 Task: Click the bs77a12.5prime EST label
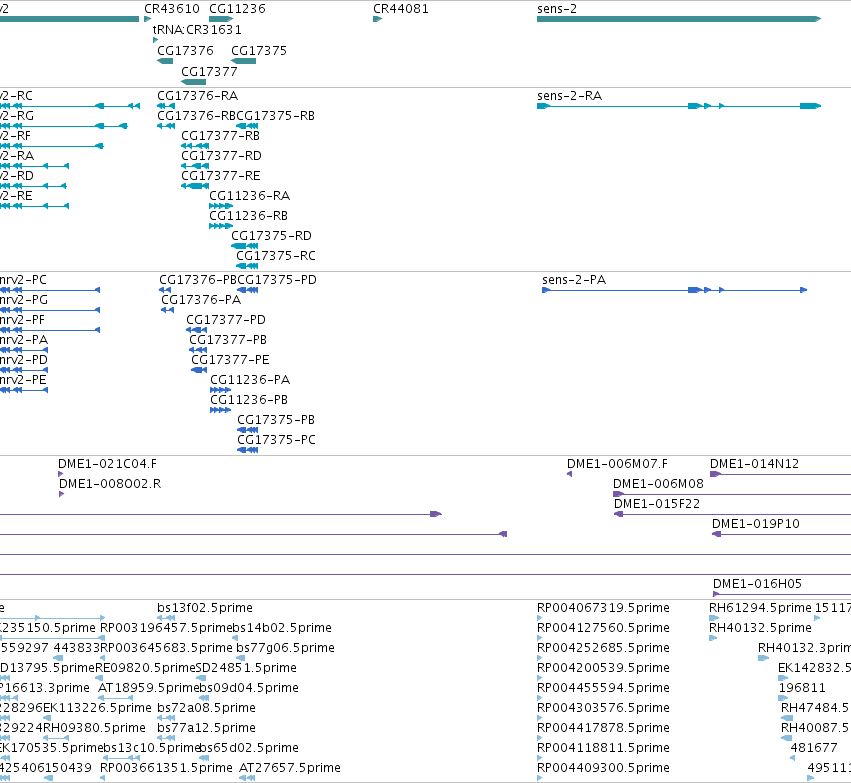coord(206,727)
